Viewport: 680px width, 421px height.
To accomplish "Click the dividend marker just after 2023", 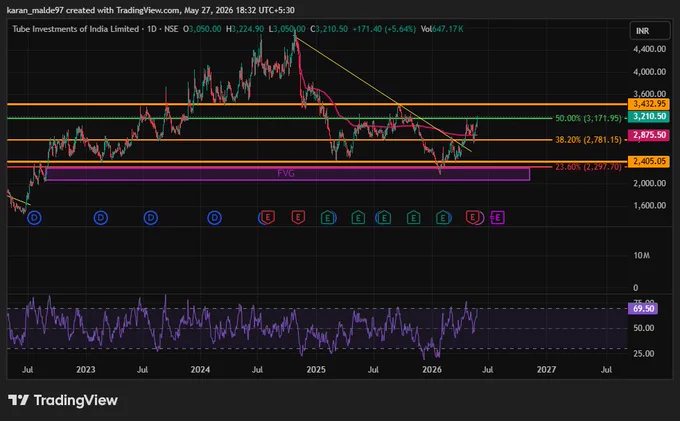I will click(101, 218).
